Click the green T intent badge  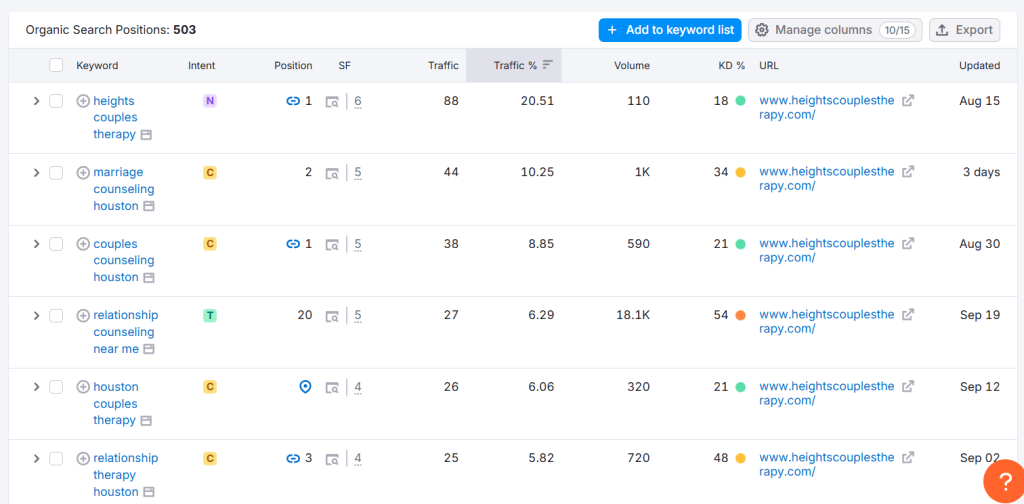coord(210,316)
